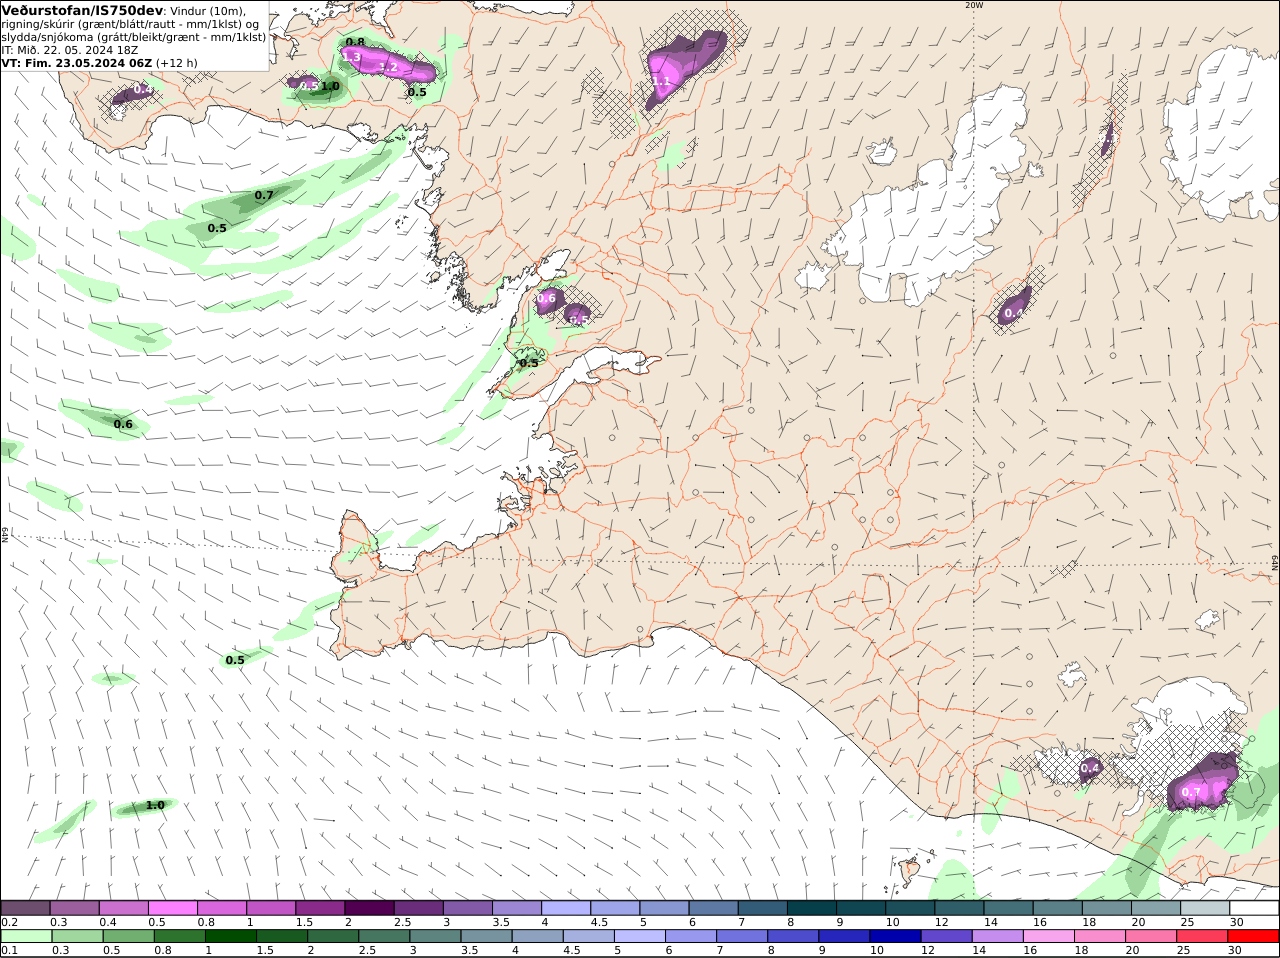
Task: Click the 0.7 rain value over northwest sea
Action: [264, 195]
